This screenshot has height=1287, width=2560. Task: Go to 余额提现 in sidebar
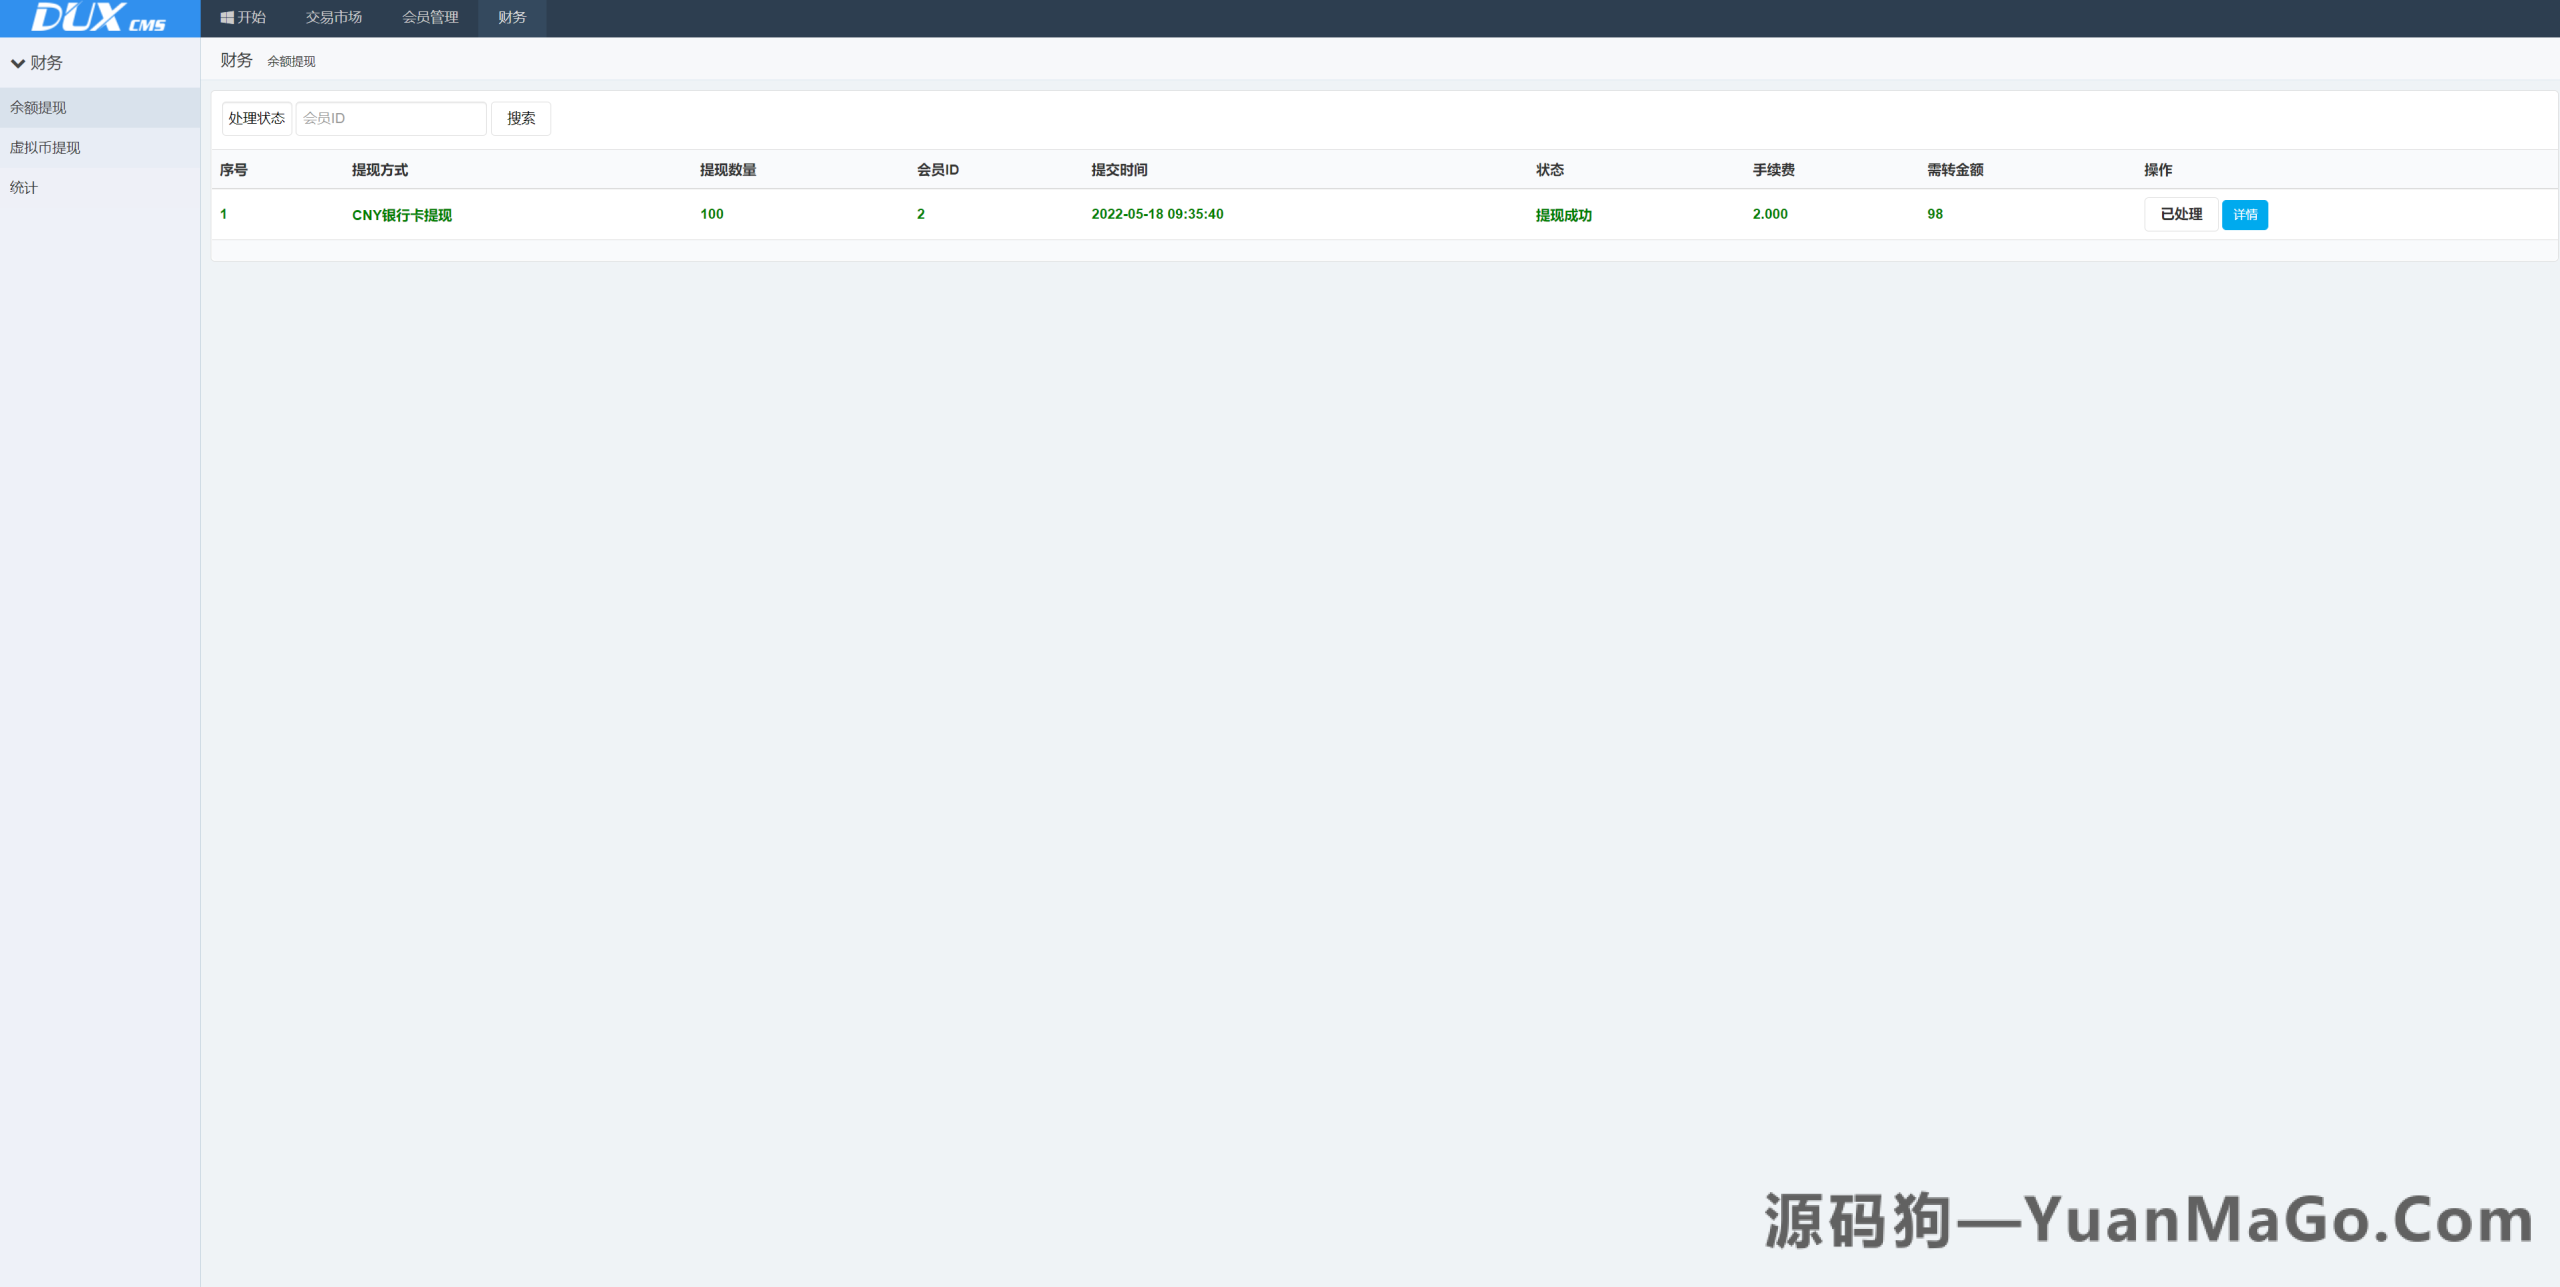[x=38, y=107]
